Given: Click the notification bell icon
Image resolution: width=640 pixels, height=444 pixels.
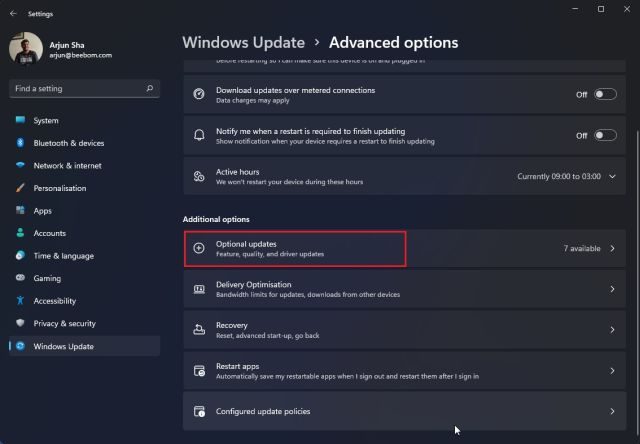Looking at the screenshot, I should point(199,135).
